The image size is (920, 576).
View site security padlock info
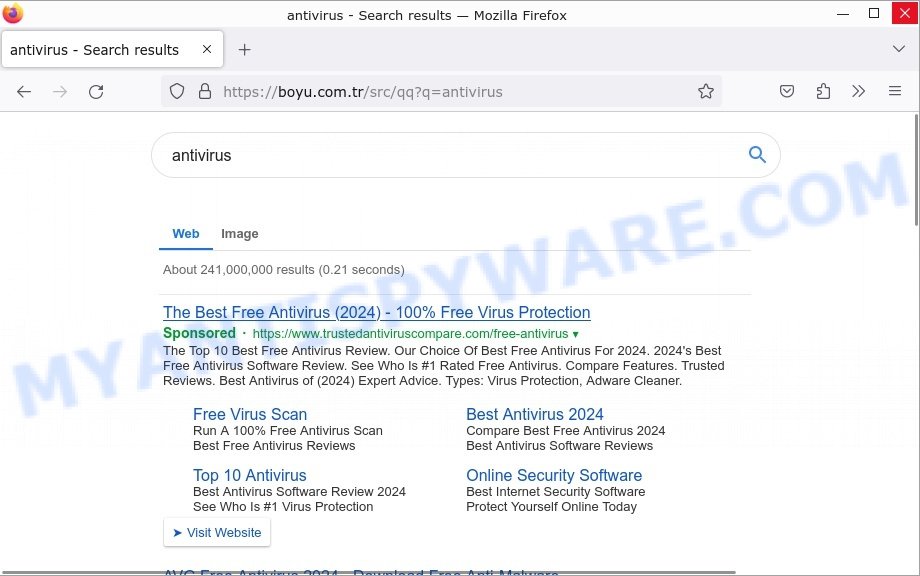205,92
